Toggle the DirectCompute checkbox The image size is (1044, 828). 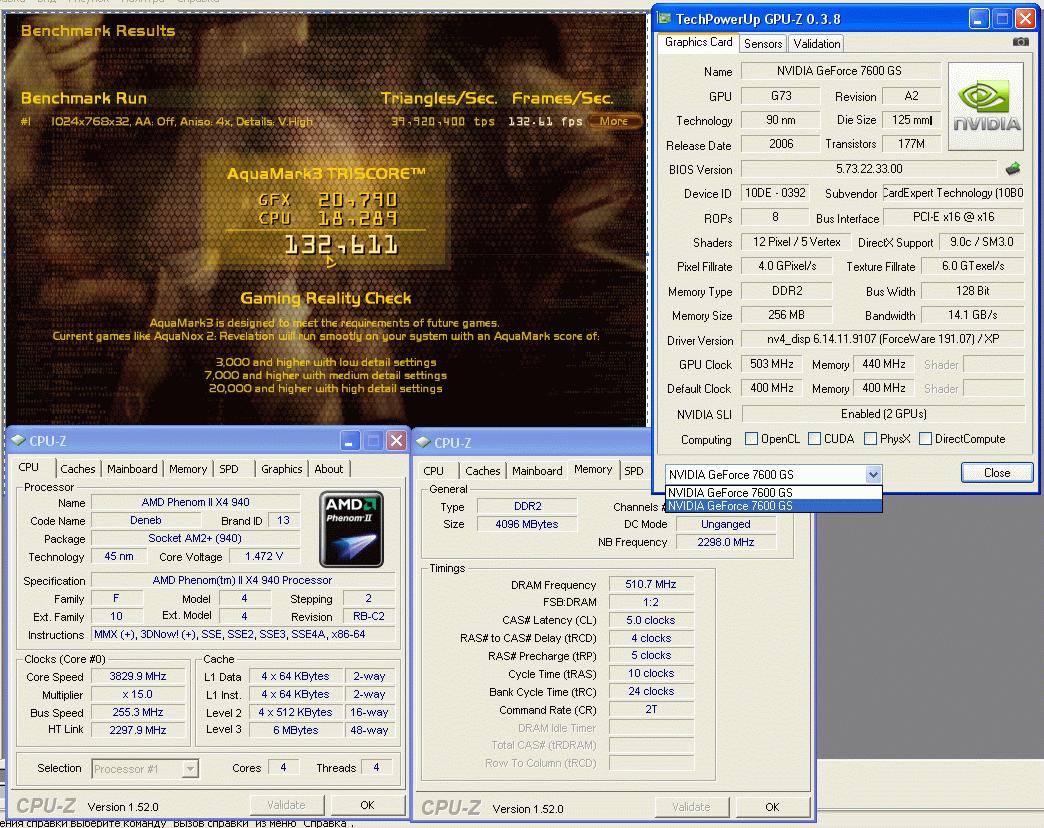coord(925,439)
